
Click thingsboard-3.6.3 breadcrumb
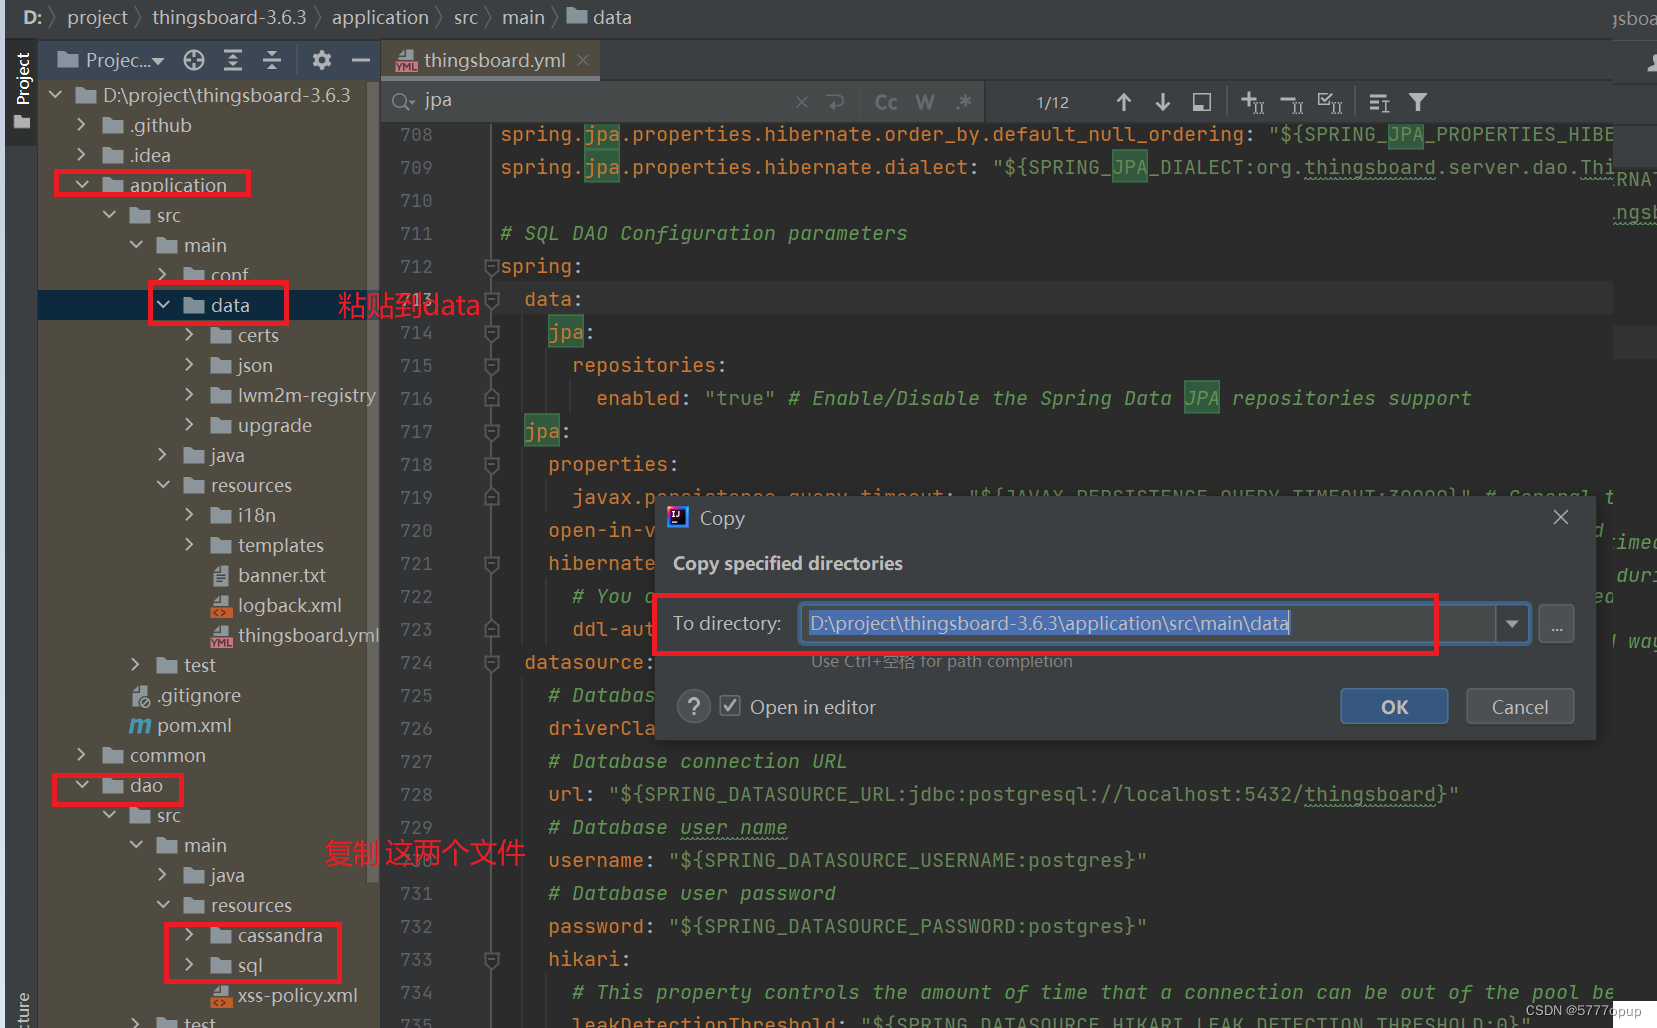coord(229,17)
